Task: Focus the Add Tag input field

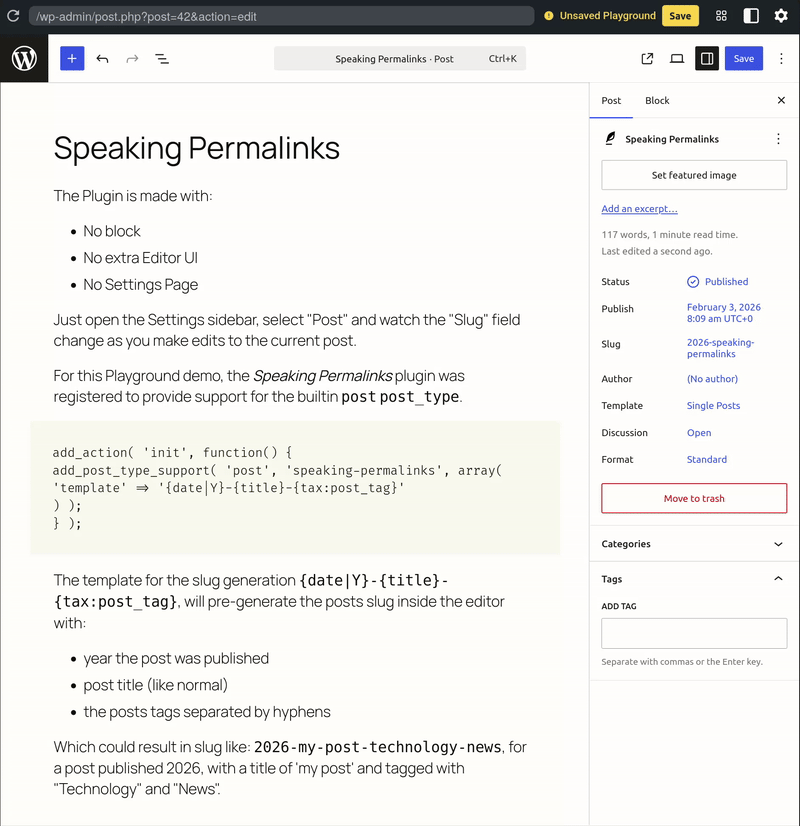Action: coord(694,633)
